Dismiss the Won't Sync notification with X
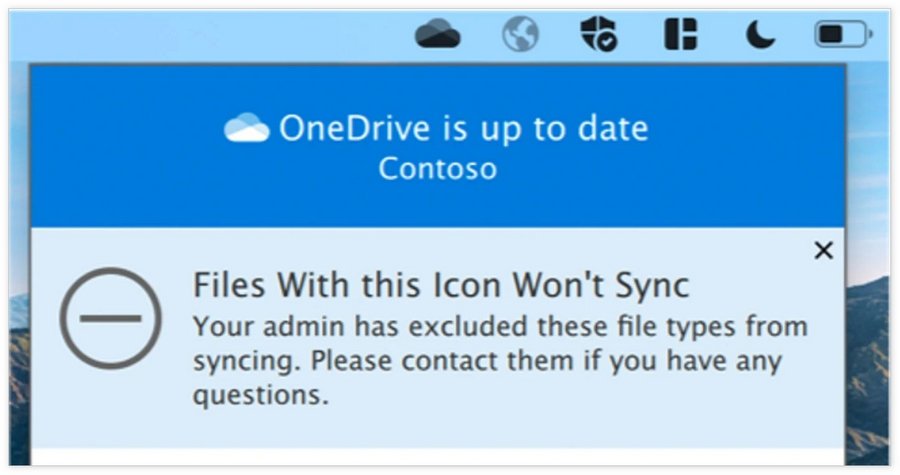900x475 pixels. (823, 251)
